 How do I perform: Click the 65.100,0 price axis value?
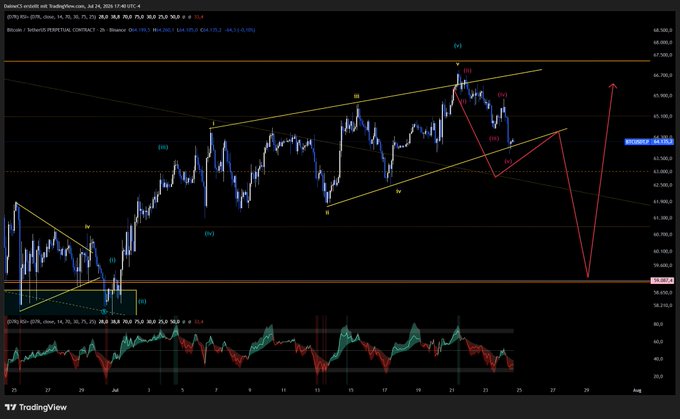(x=662, y=116)
